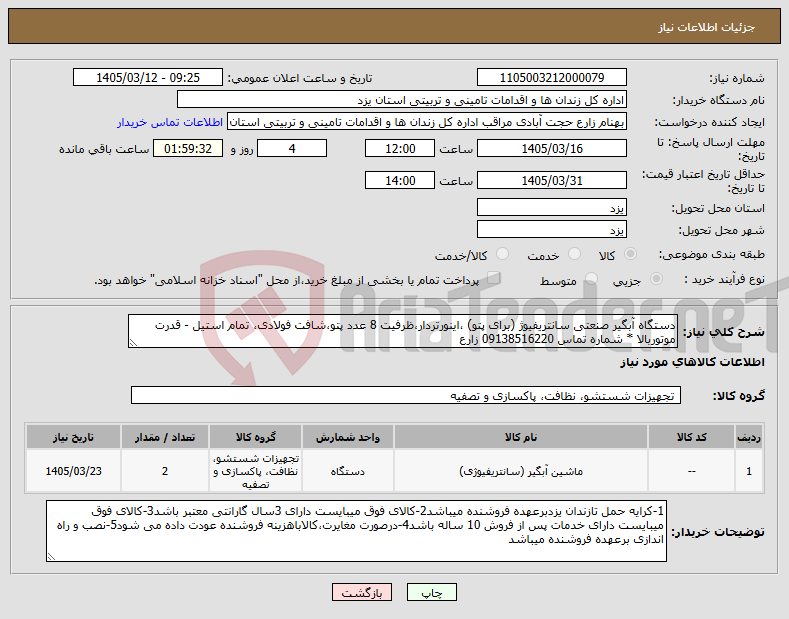The image size is (789, 619).
Task: Click the نوع فرآیند خرید label
Action: pos(724,279)
